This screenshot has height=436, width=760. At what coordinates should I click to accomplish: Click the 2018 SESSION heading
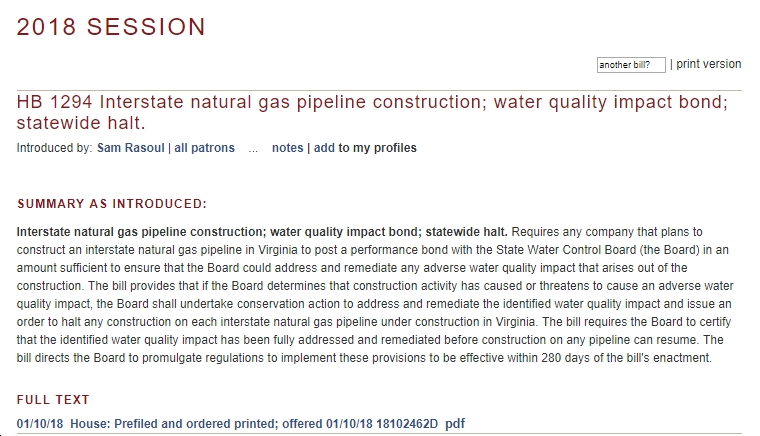(x=111, y=27)
